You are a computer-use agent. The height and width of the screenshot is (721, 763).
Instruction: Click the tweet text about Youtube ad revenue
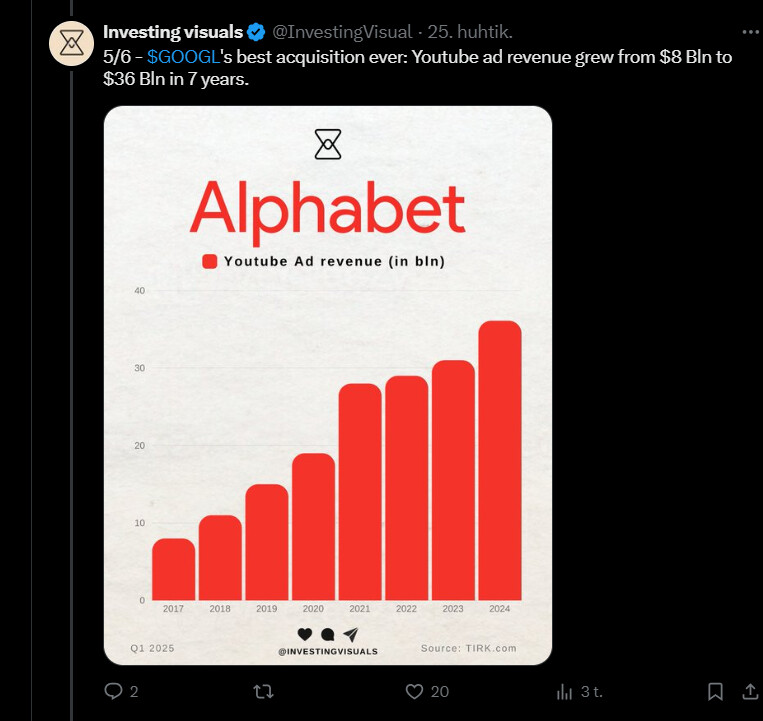(x=418, y=68)
